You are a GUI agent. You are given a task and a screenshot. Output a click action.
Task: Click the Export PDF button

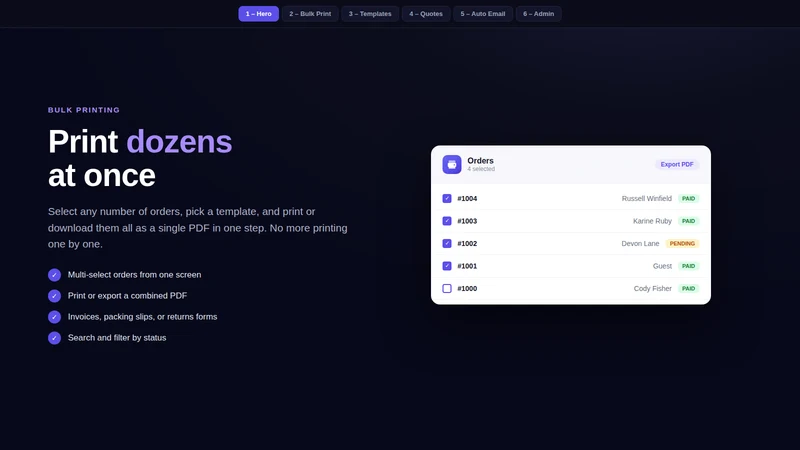(x=677, y=164)
